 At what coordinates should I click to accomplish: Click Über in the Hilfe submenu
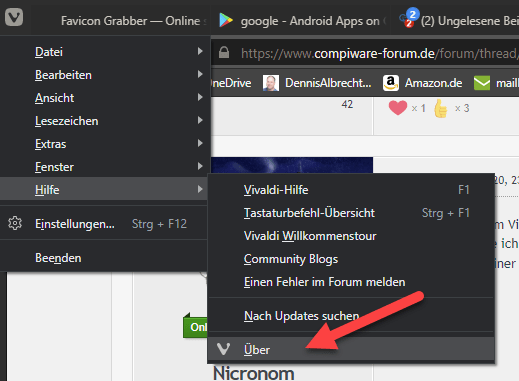[351, 349]
